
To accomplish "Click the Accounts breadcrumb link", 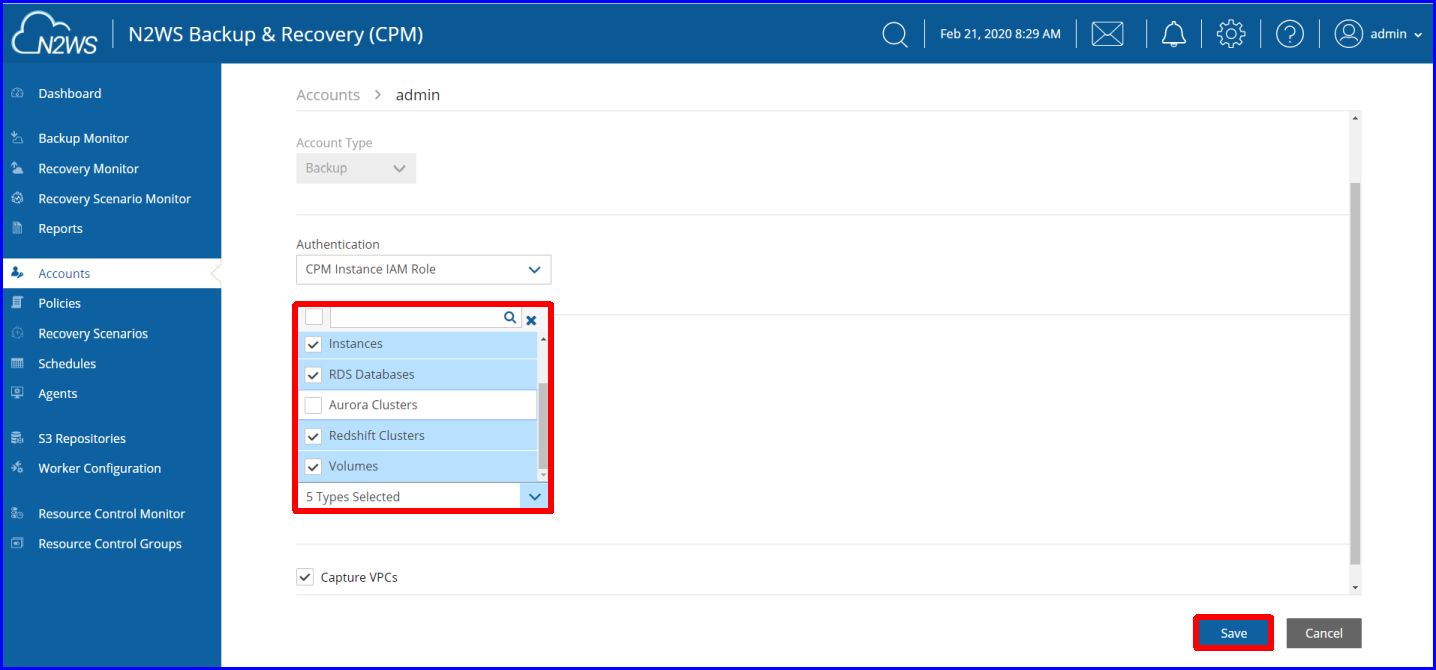I will (x=328, y=95).
